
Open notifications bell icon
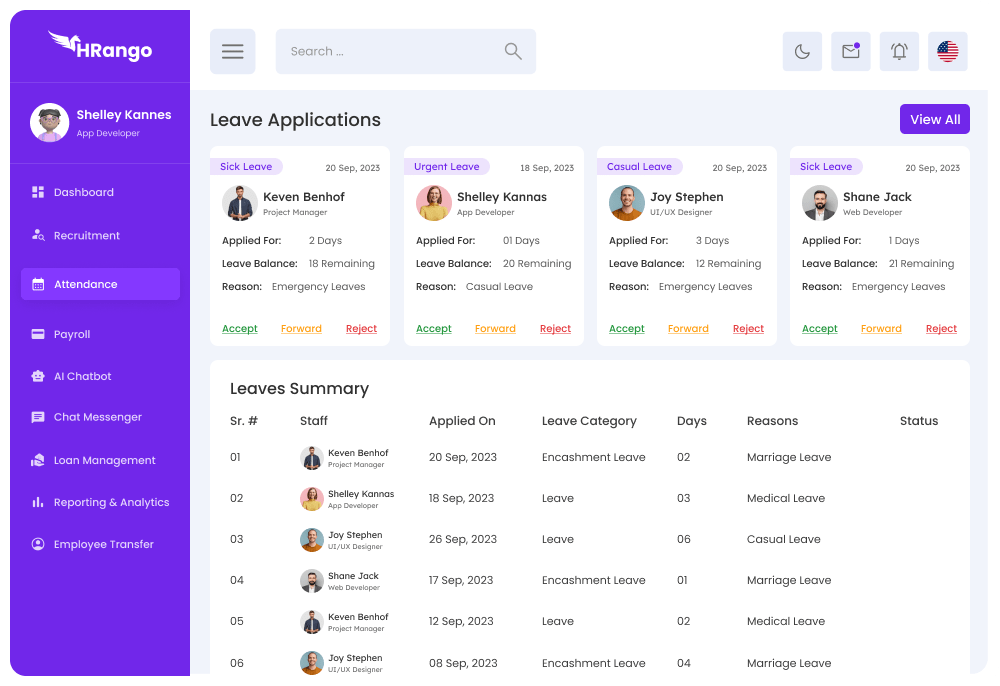(x=899, y=52)
